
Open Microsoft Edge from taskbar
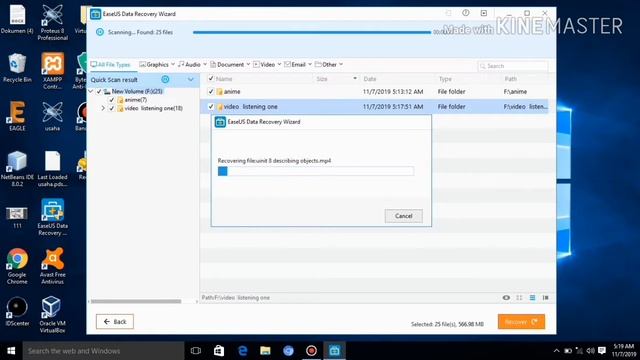(242, 351)
